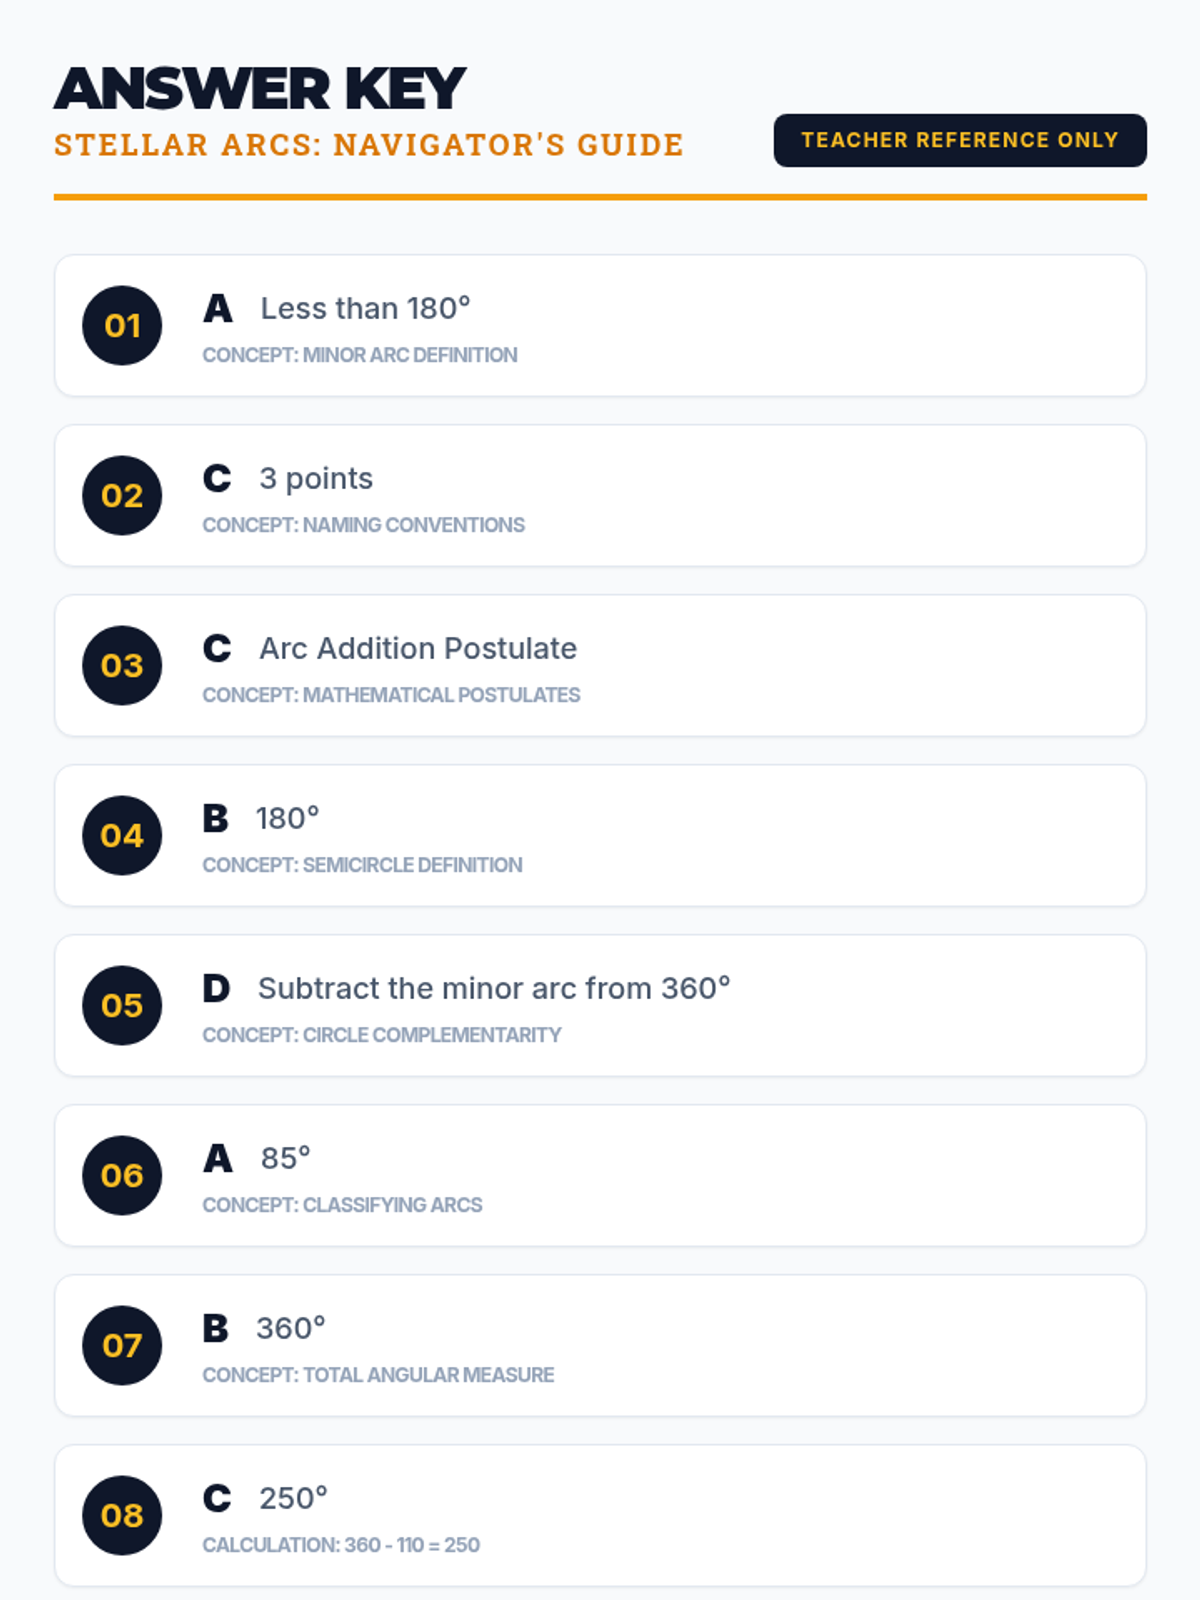The width and height of the screenshot is (1200, 1600).
Task: Click the Classifying Arcs concept label
Action: point(342,1205)
